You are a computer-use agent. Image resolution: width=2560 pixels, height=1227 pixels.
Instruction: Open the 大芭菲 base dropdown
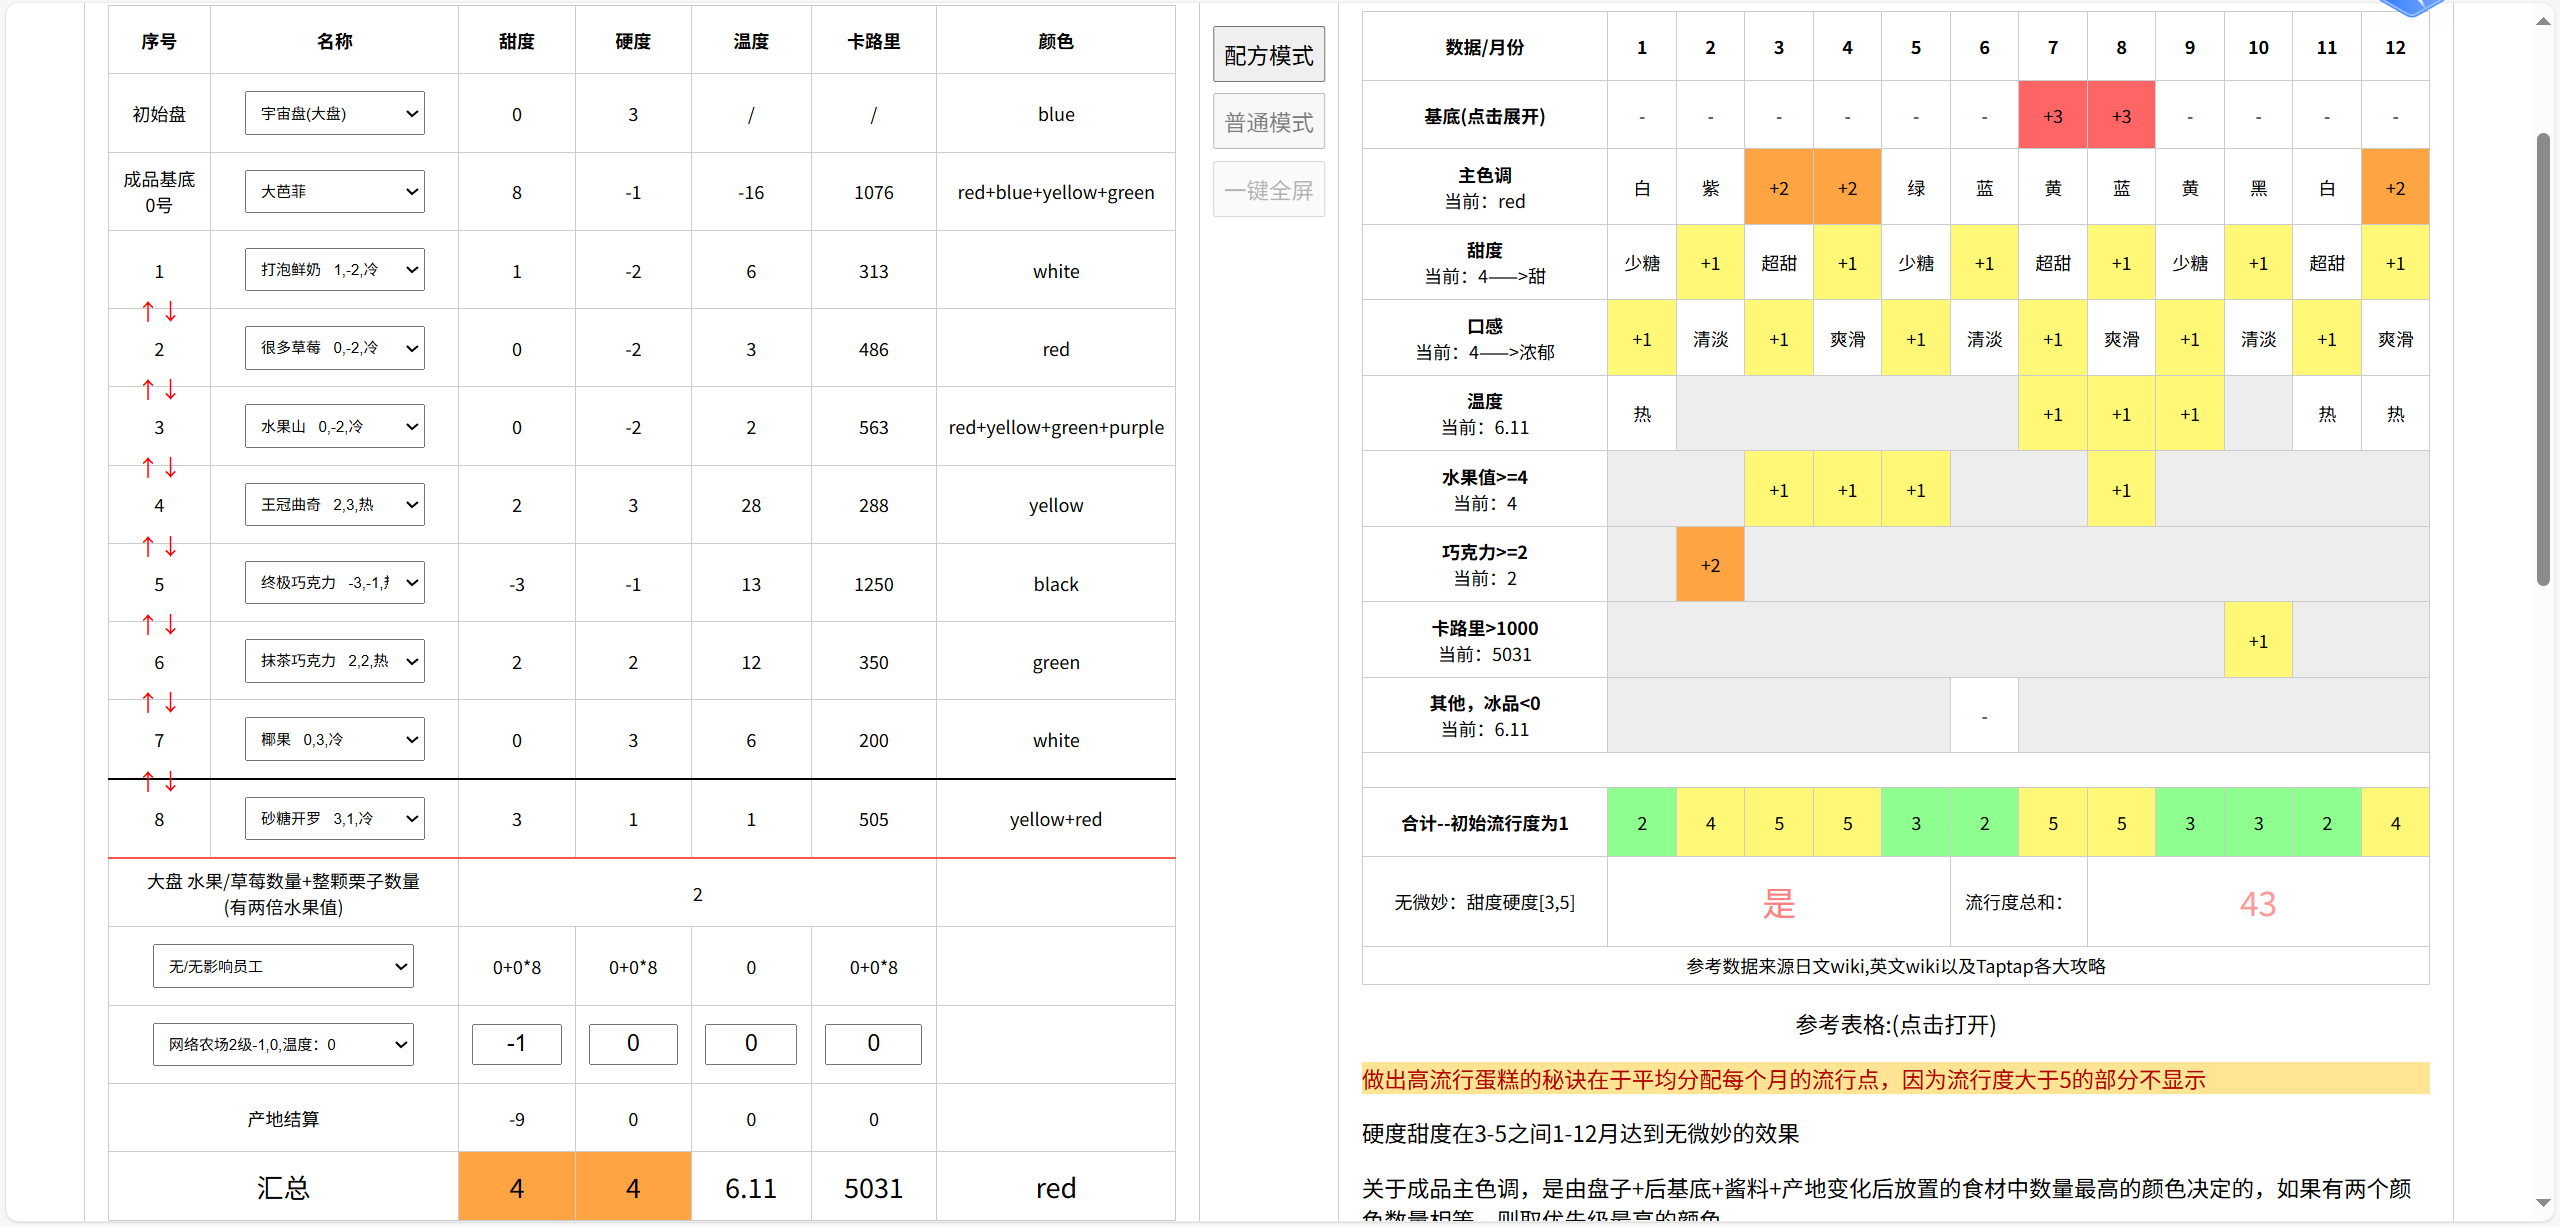(335, 191)
